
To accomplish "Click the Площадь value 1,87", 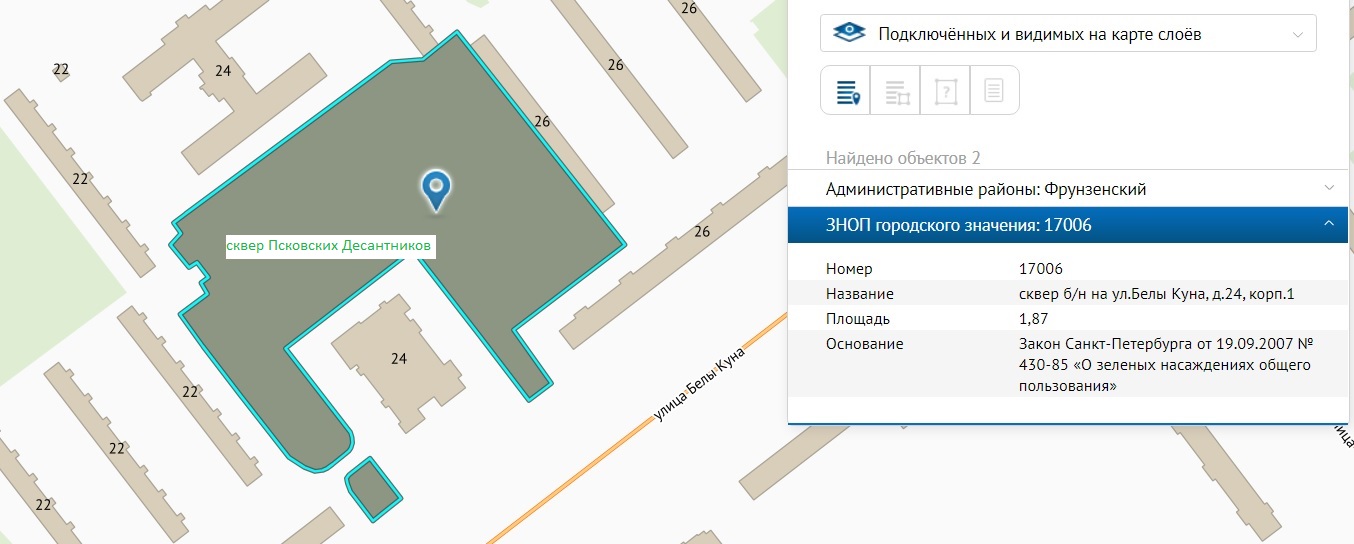I will pyautogui.click(x=1035, y=319).
